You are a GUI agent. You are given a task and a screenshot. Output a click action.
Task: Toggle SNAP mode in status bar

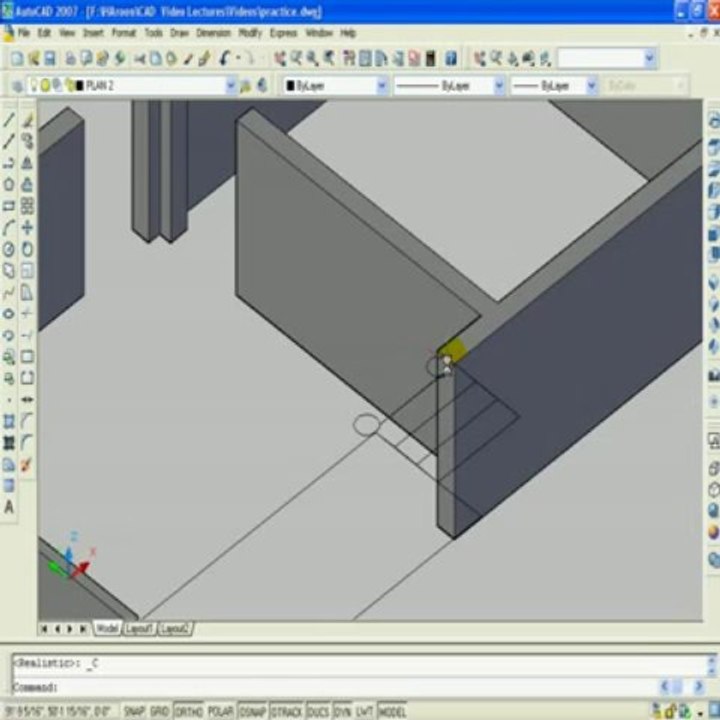[133, 712]
